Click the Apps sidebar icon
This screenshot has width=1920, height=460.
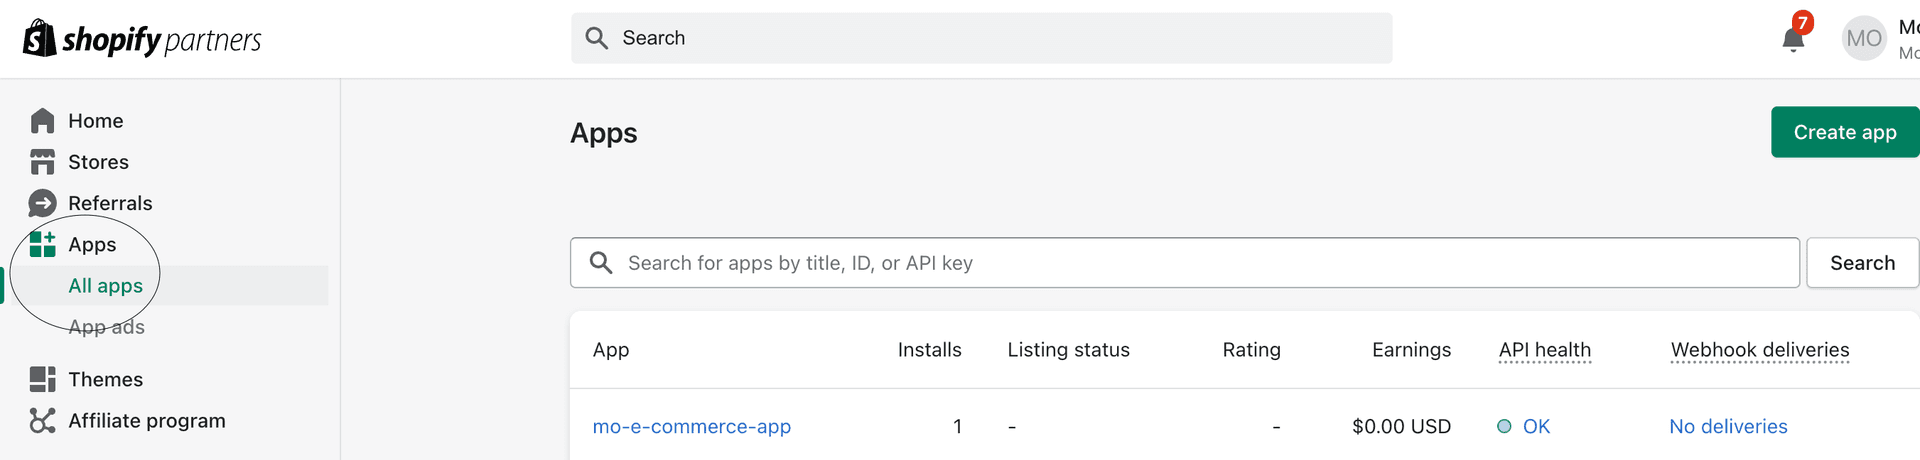tap(42, 244)
